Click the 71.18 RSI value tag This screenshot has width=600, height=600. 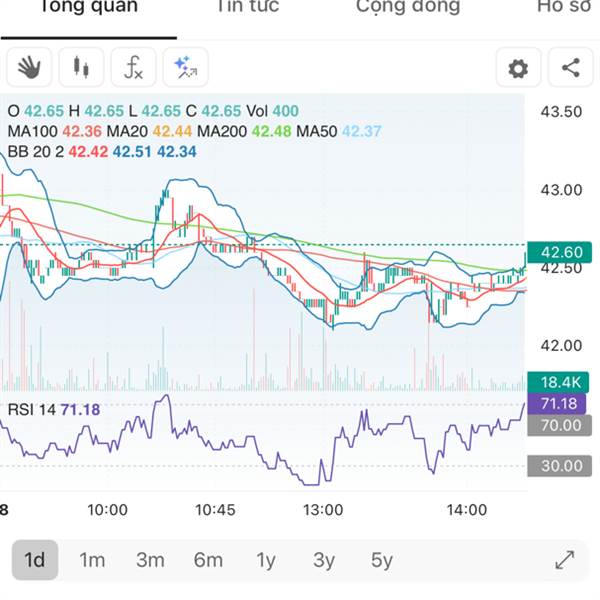point(556,404)
